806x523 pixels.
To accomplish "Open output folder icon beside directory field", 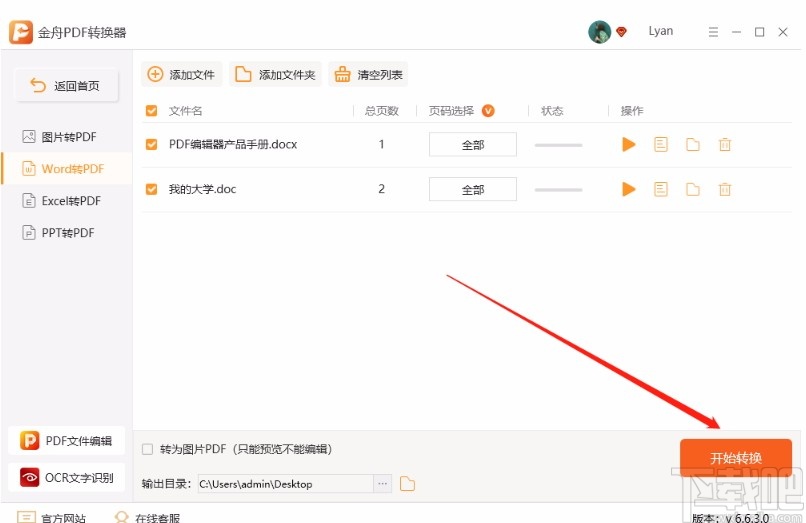I will point(407,484).
